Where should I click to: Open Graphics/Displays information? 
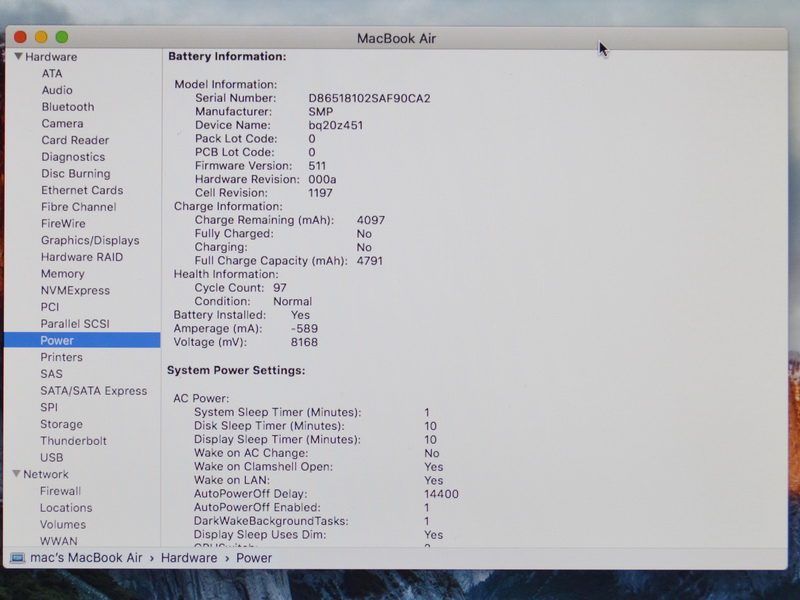[x=90, y=240]
